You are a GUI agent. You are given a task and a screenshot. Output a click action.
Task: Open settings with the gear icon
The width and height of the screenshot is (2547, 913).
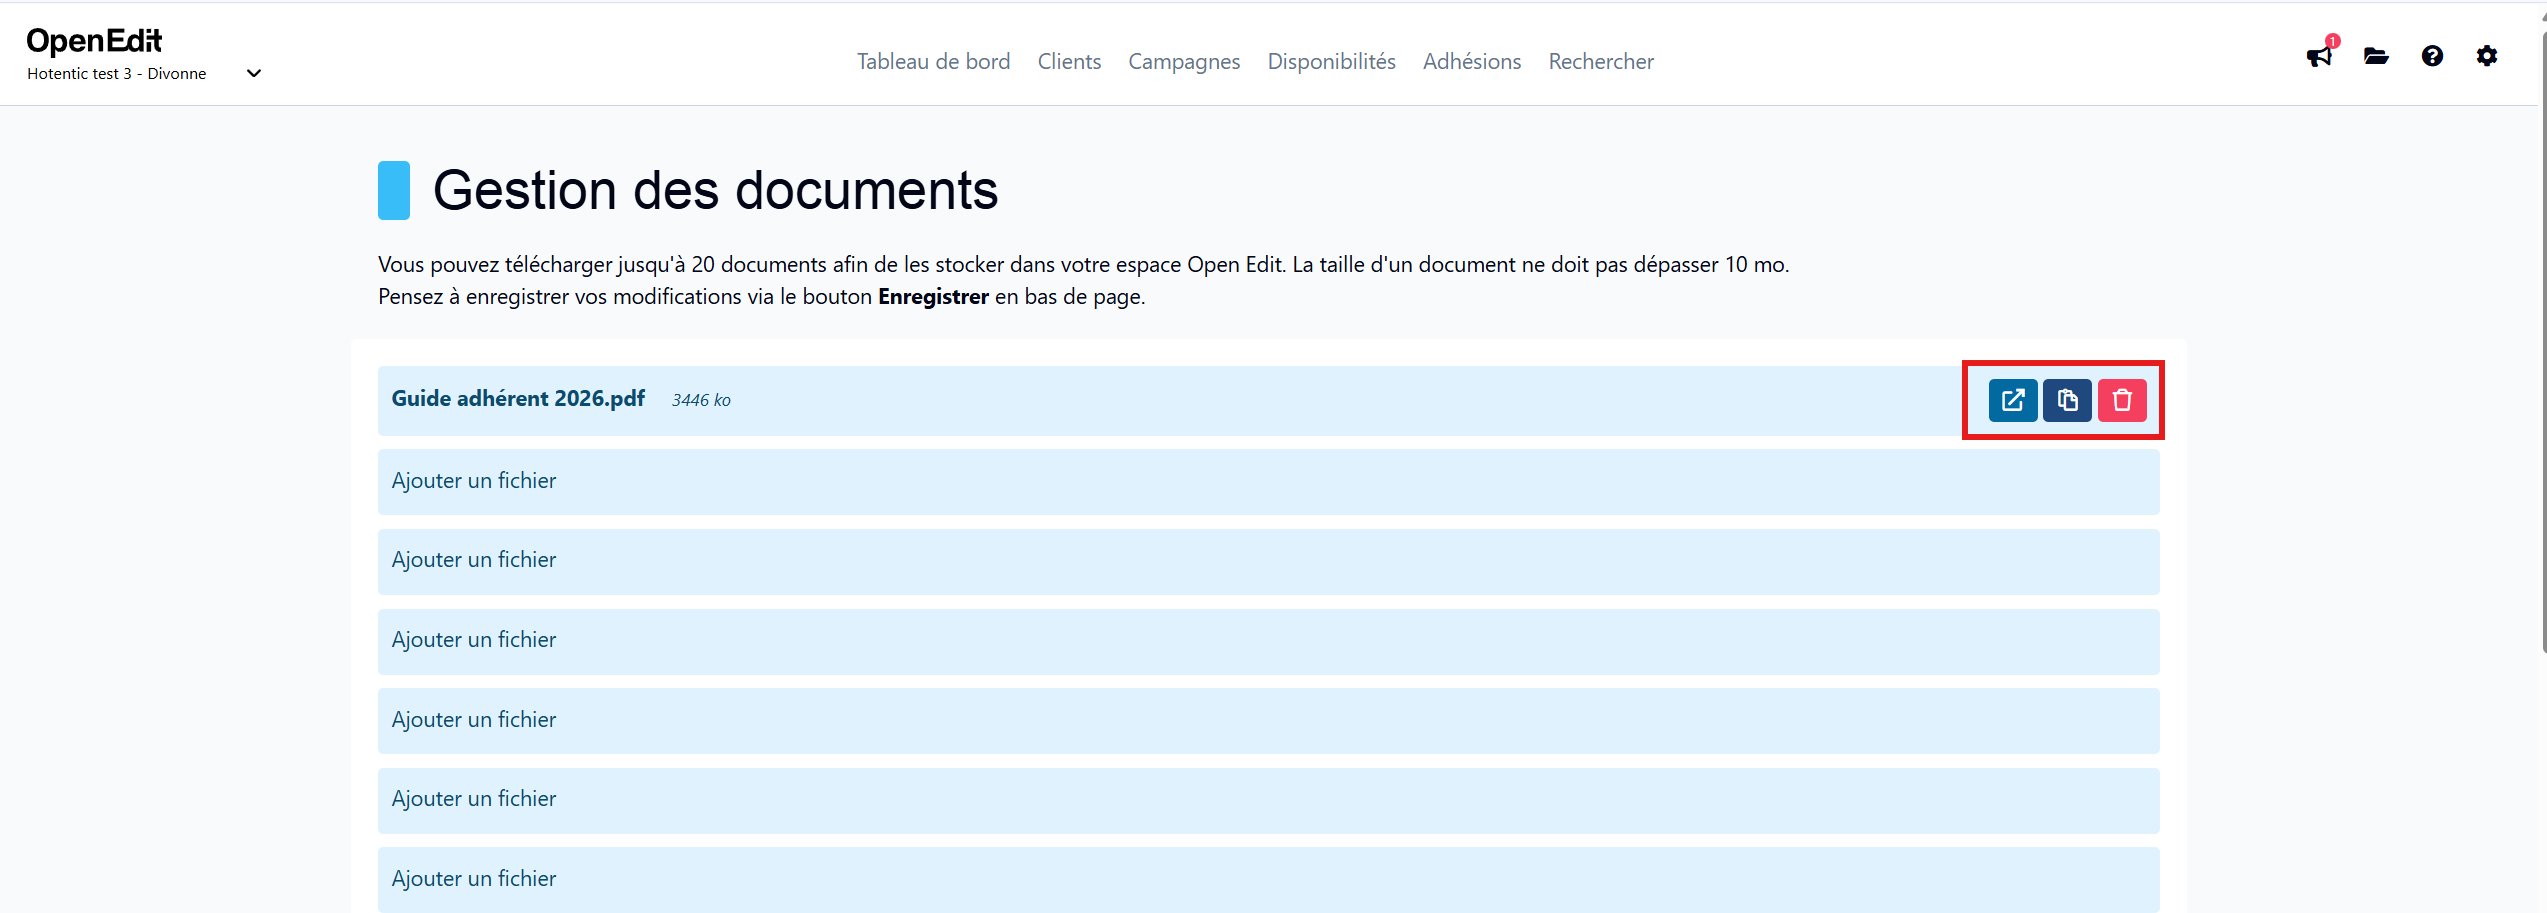pos(2488,56)
